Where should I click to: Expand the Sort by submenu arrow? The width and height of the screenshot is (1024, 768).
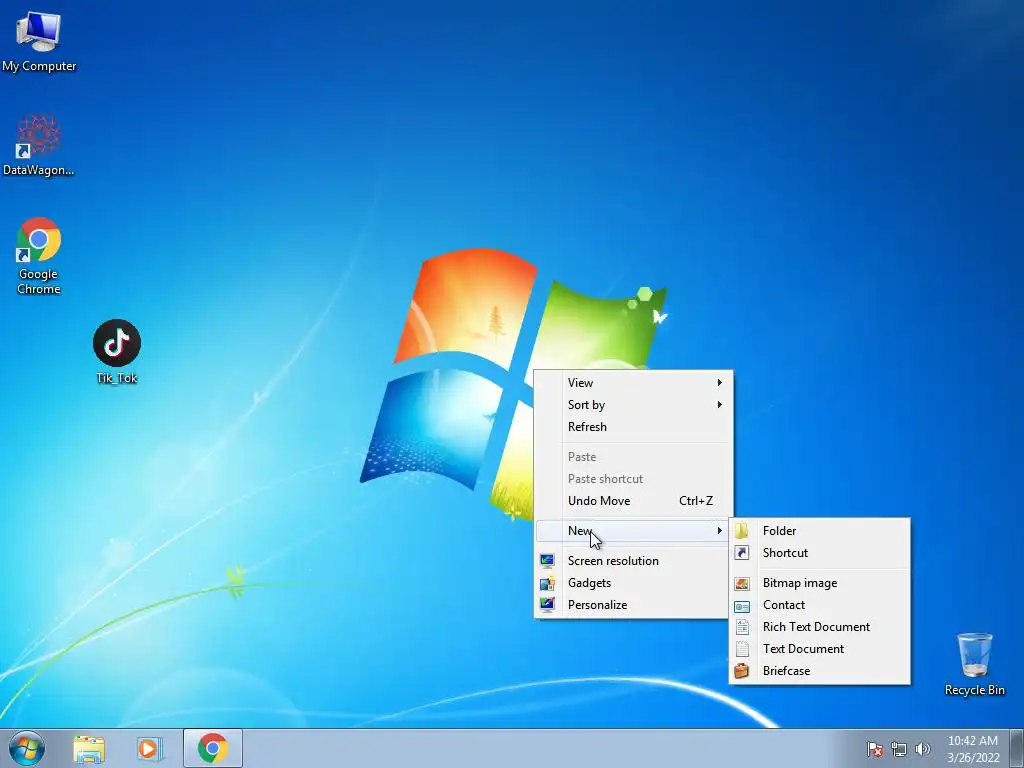tap(719, 404)
